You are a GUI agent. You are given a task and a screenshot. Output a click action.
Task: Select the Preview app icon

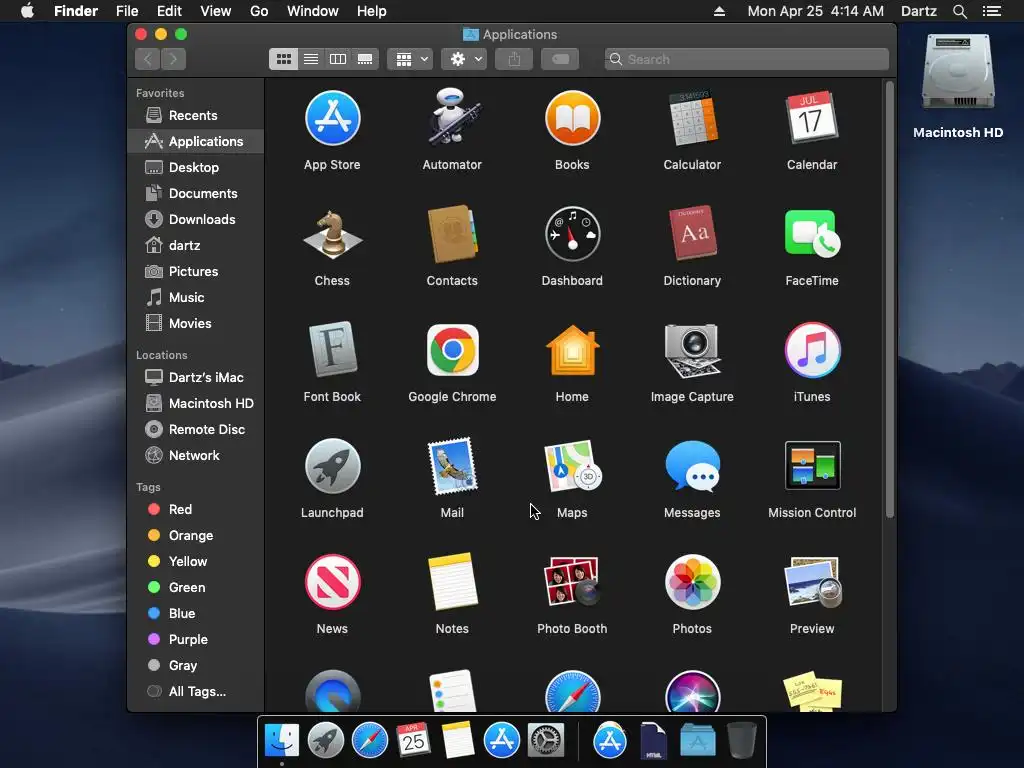pos(812,582)
